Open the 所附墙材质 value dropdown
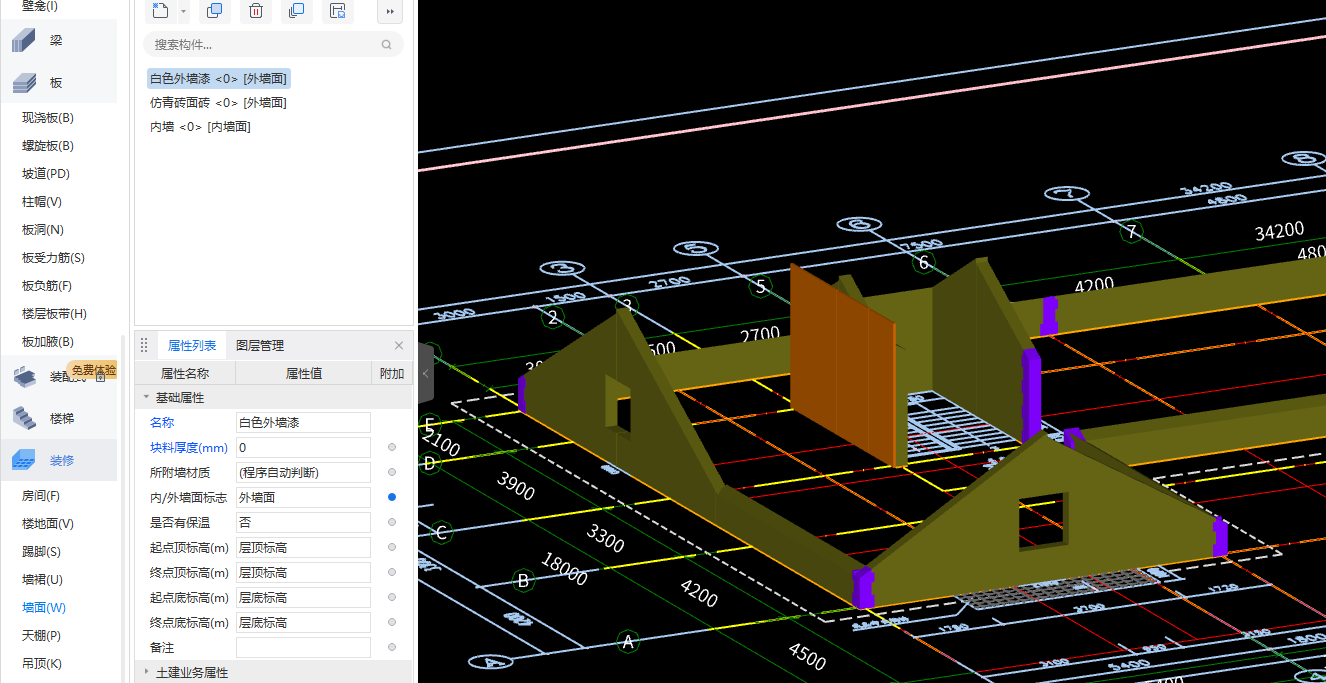 [303, 472]
